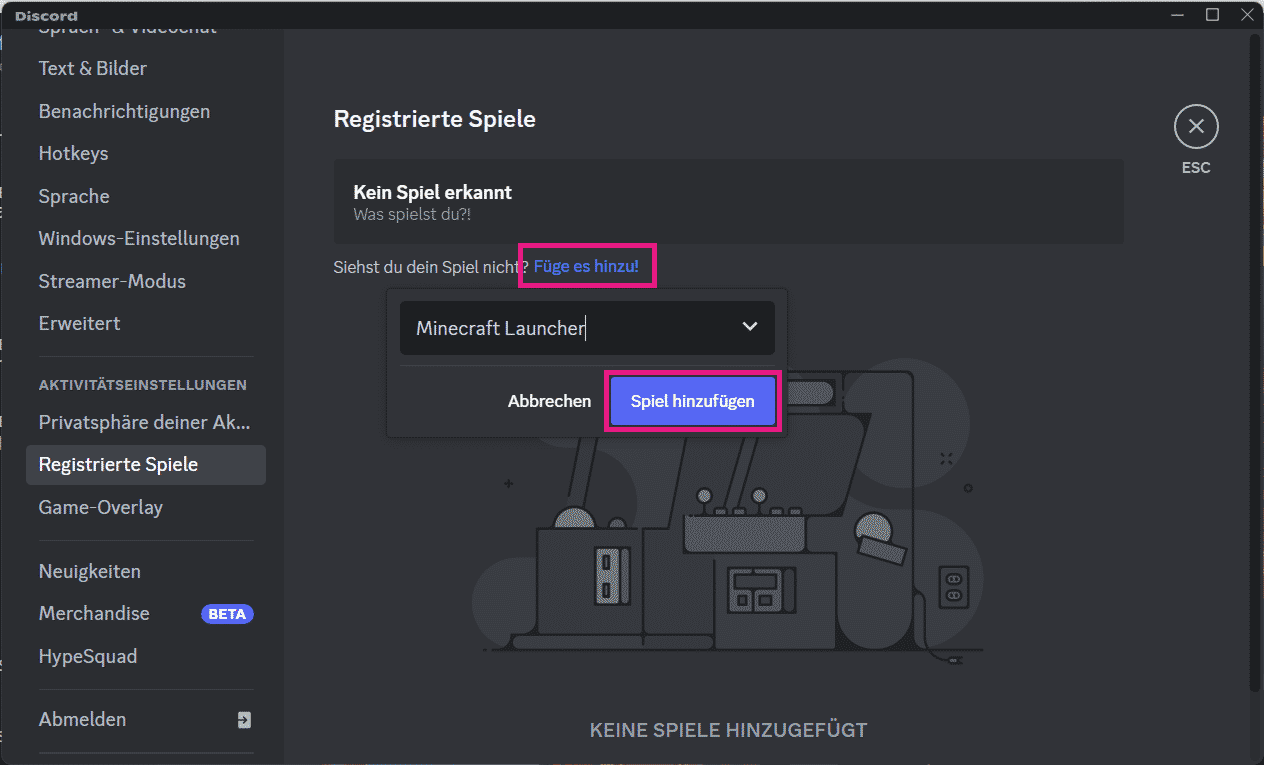The height and width of the screenshot is (765, 1264).
Task: Close the Discord window
Action: [1246, 14]
